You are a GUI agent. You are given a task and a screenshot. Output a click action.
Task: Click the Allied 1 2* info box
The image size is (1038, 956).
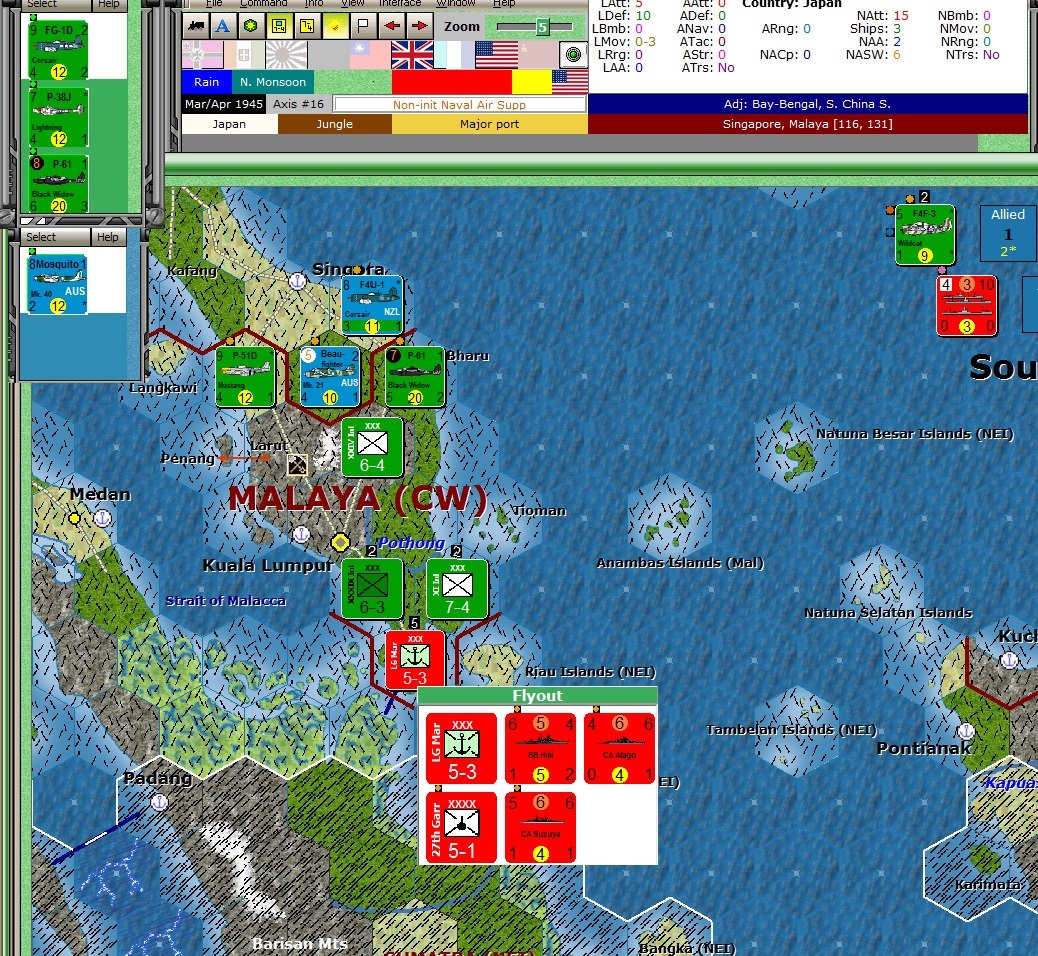(x=1008, y=232)
